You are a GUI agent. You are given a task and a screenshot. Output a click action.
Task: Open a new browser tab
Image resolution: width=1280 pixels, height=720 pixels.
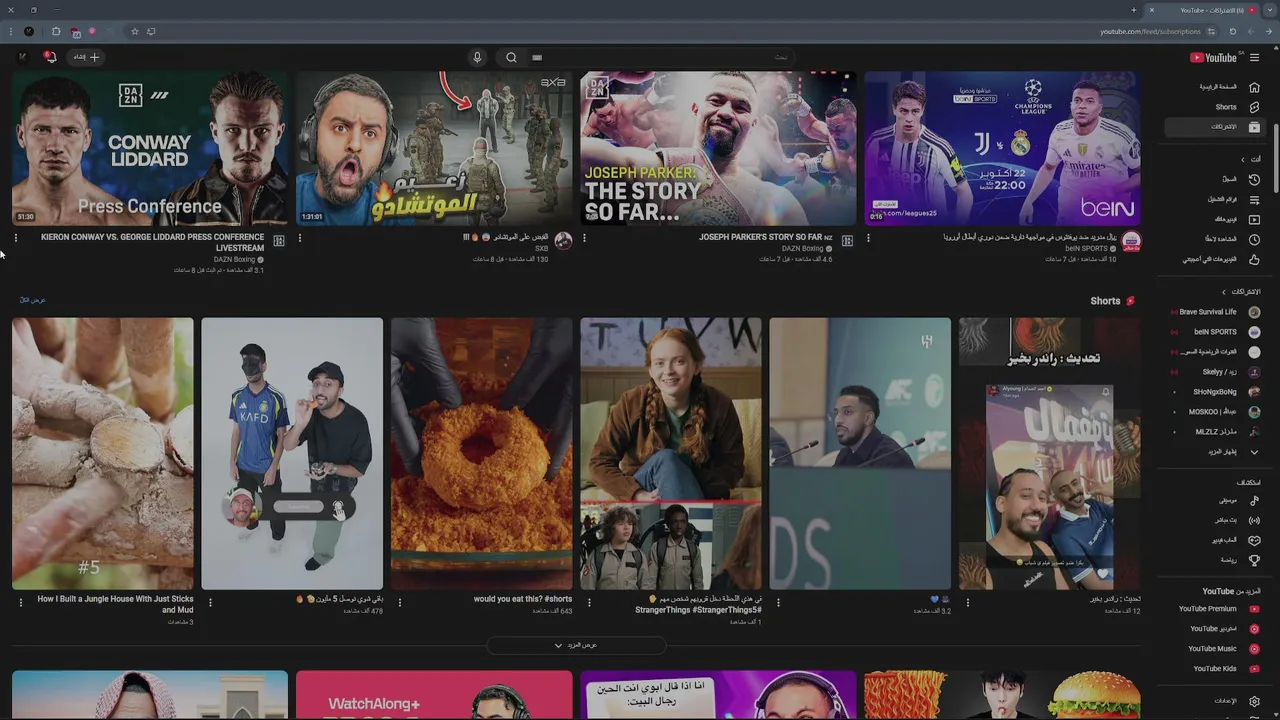1133,10
